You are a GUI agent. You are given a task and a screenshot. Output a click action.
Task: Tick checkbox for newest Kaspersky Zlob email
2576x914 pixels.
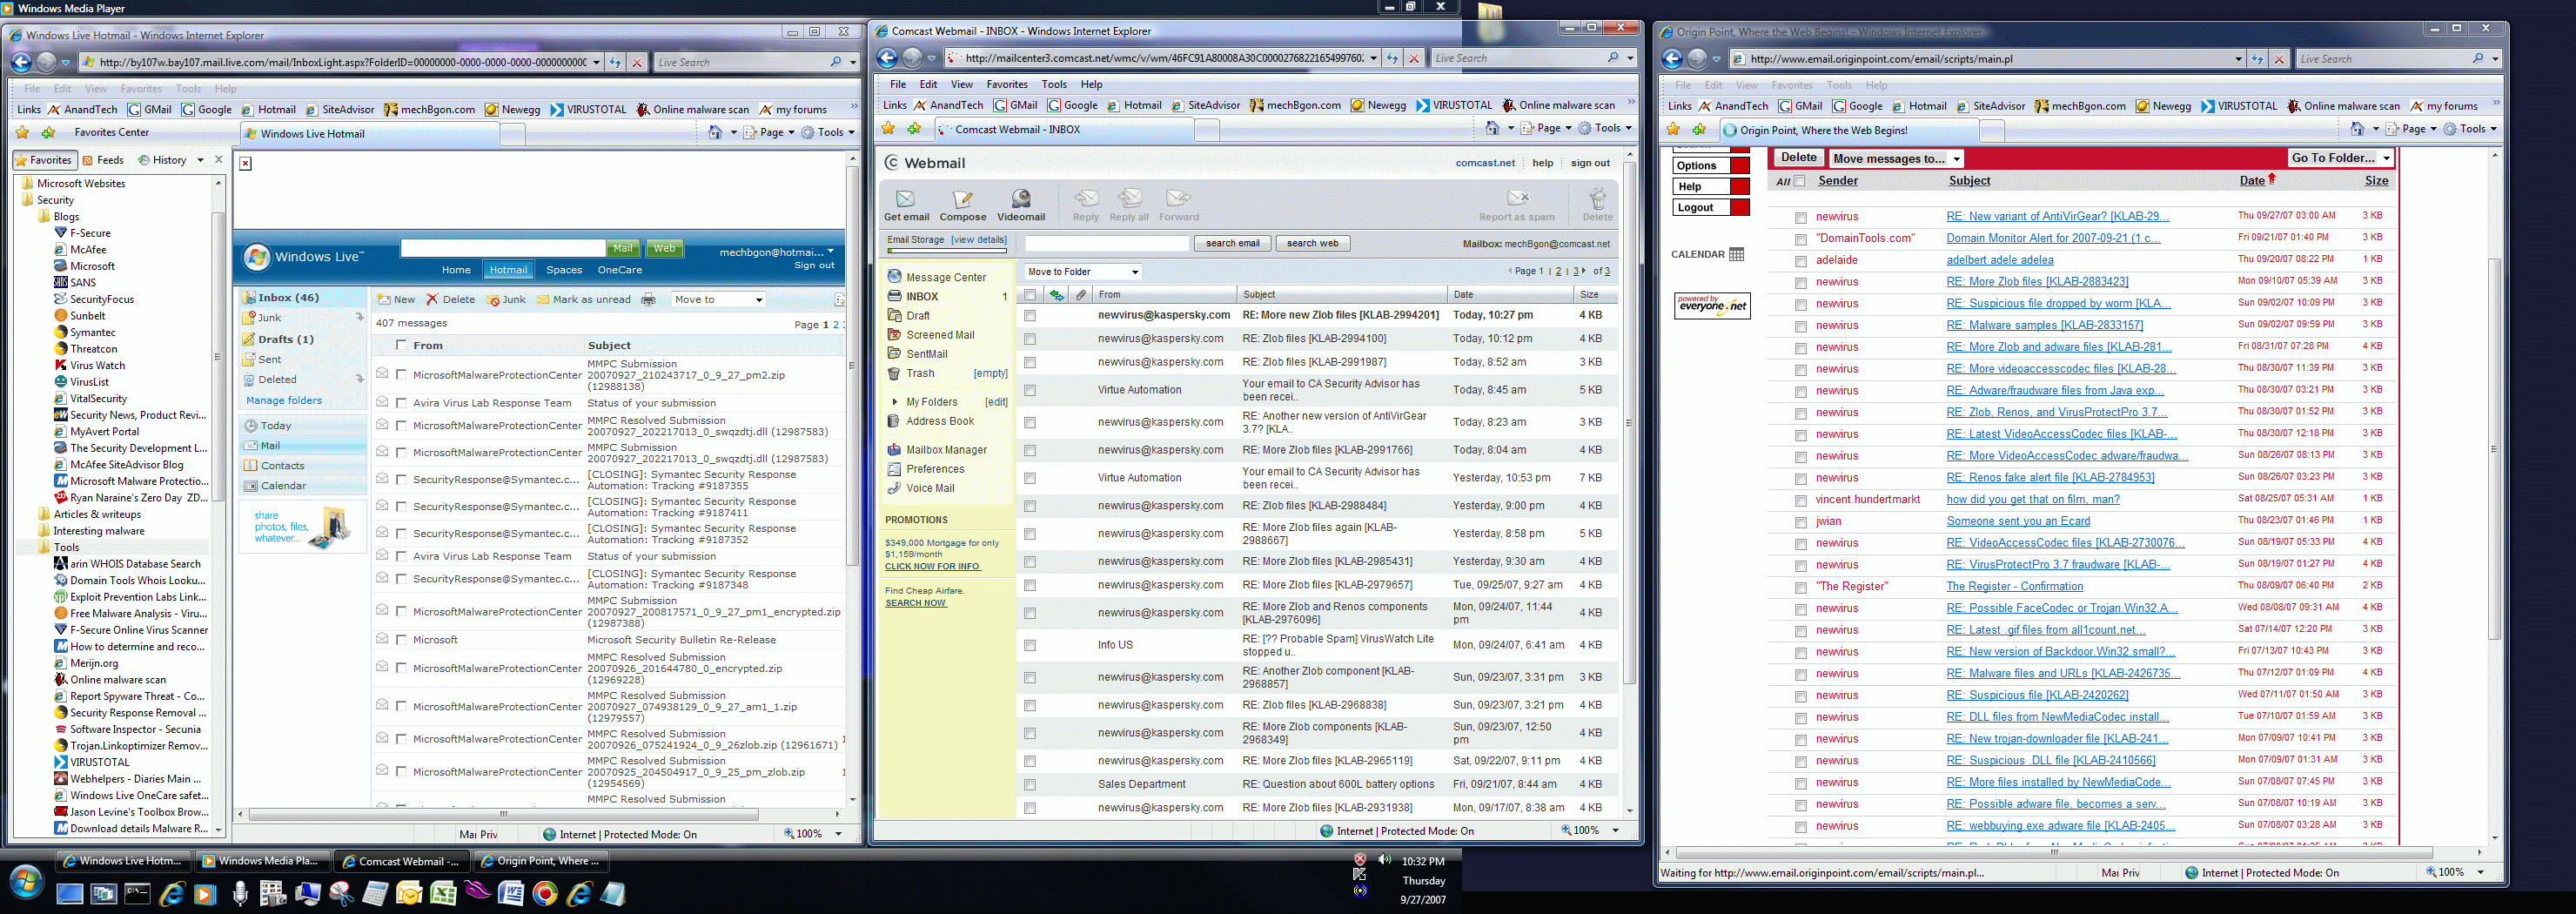click(x=1030, y=316)
